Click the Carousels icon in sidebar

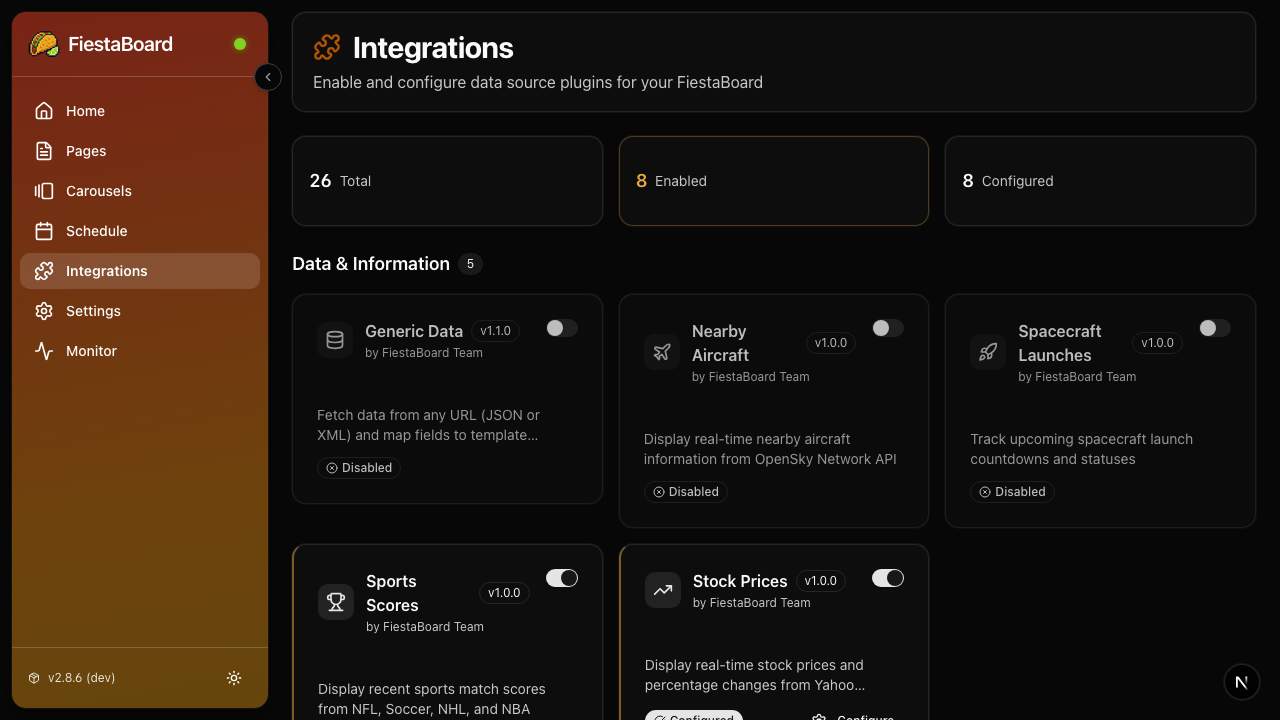pyautogui.click(x=44, y=191)
